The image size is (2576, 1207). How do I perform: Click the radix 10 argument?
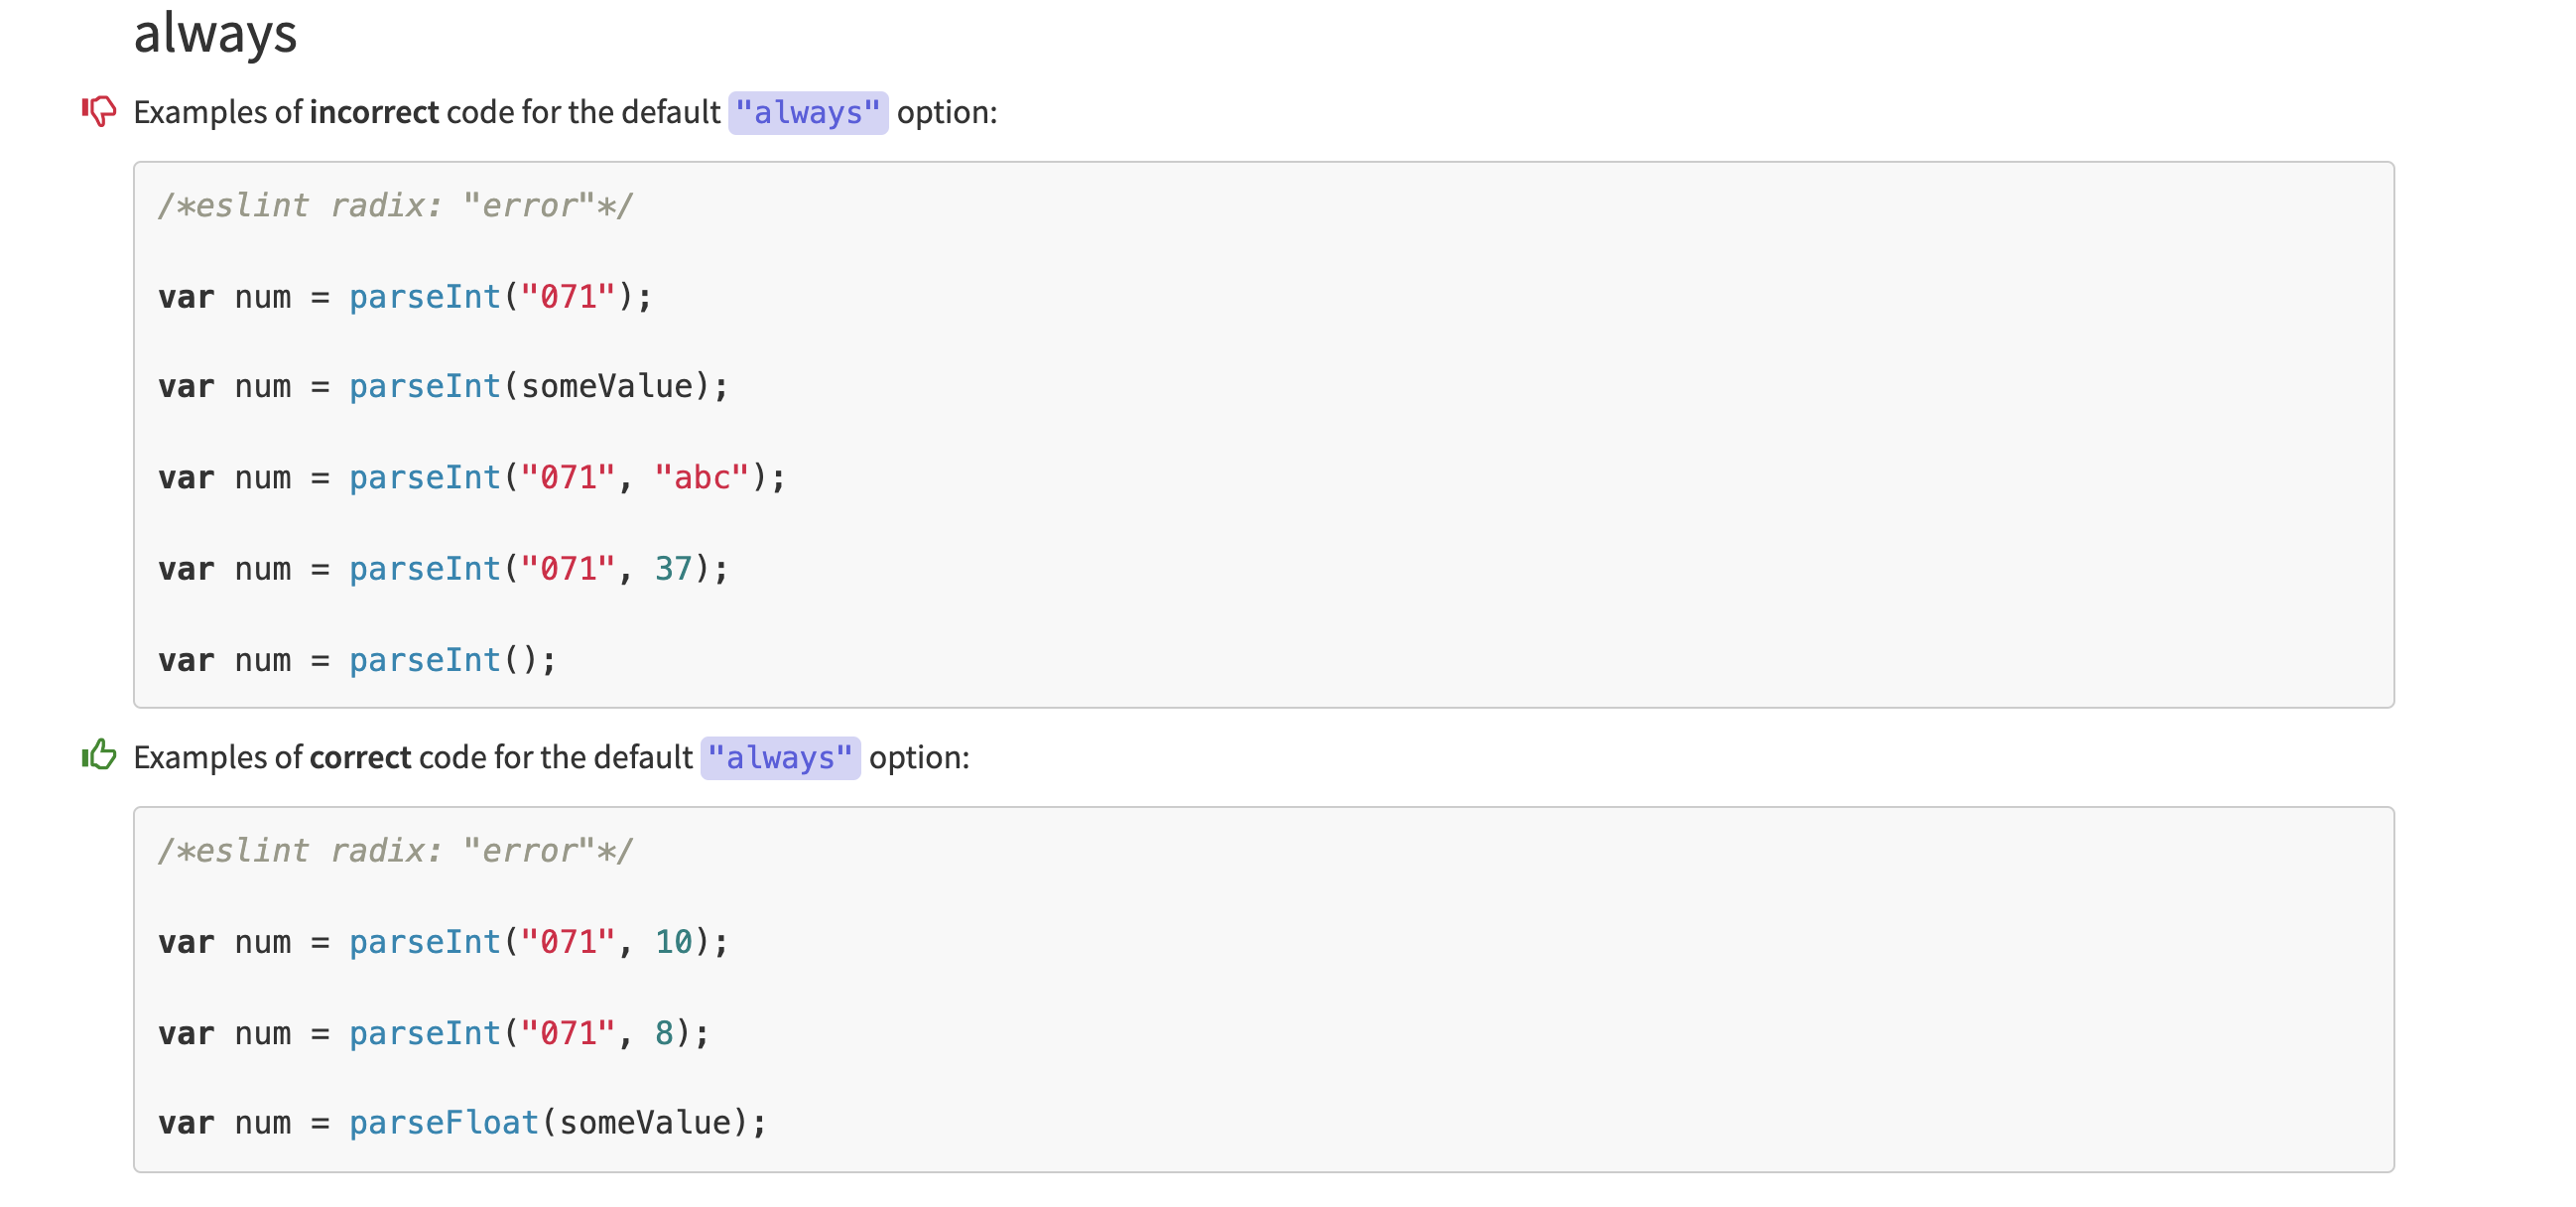tap(673, 942)
